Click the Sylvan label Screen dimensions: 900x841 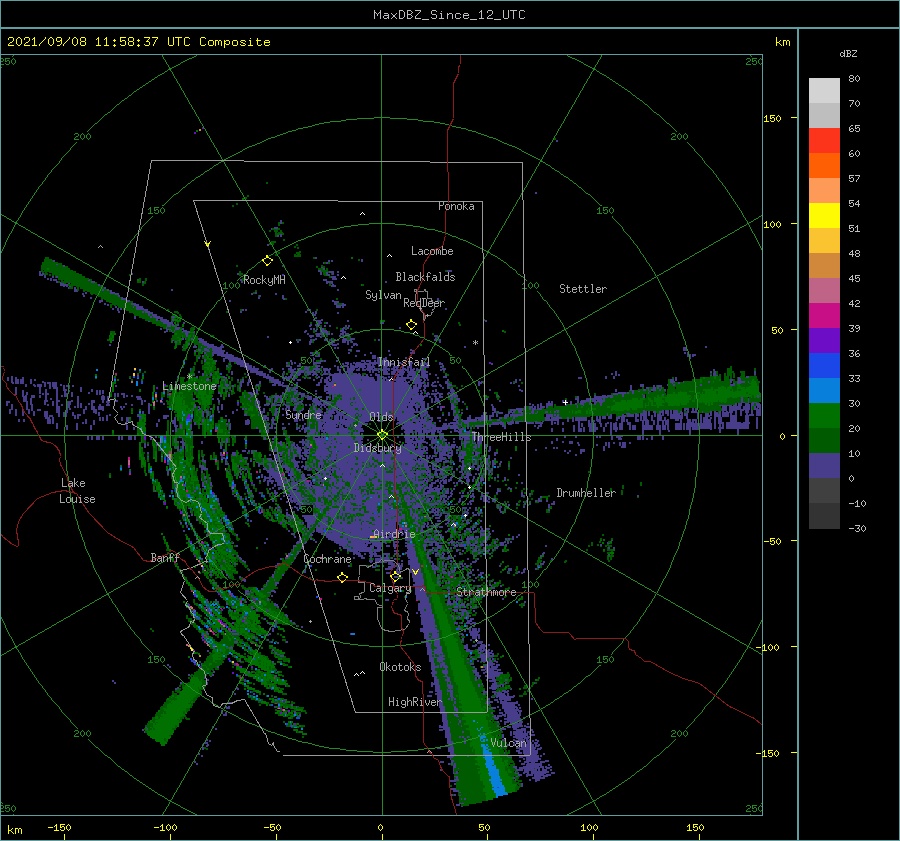[x=383, y=295]
